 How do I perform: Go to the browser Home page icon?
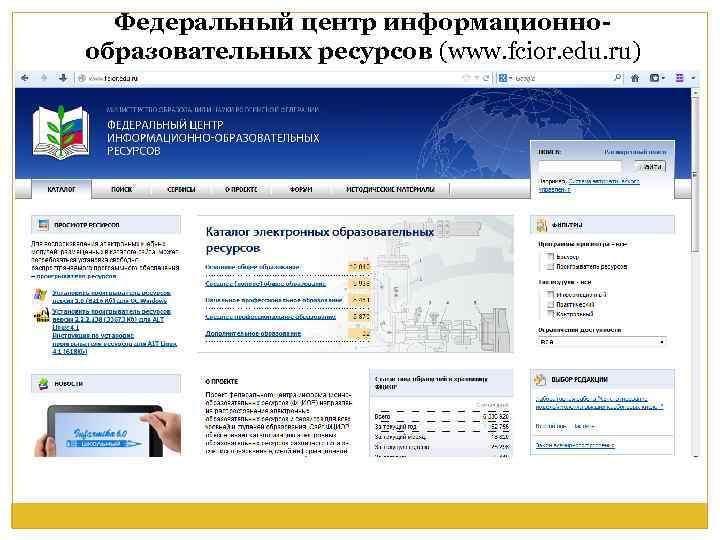click(x=635, y=78)
